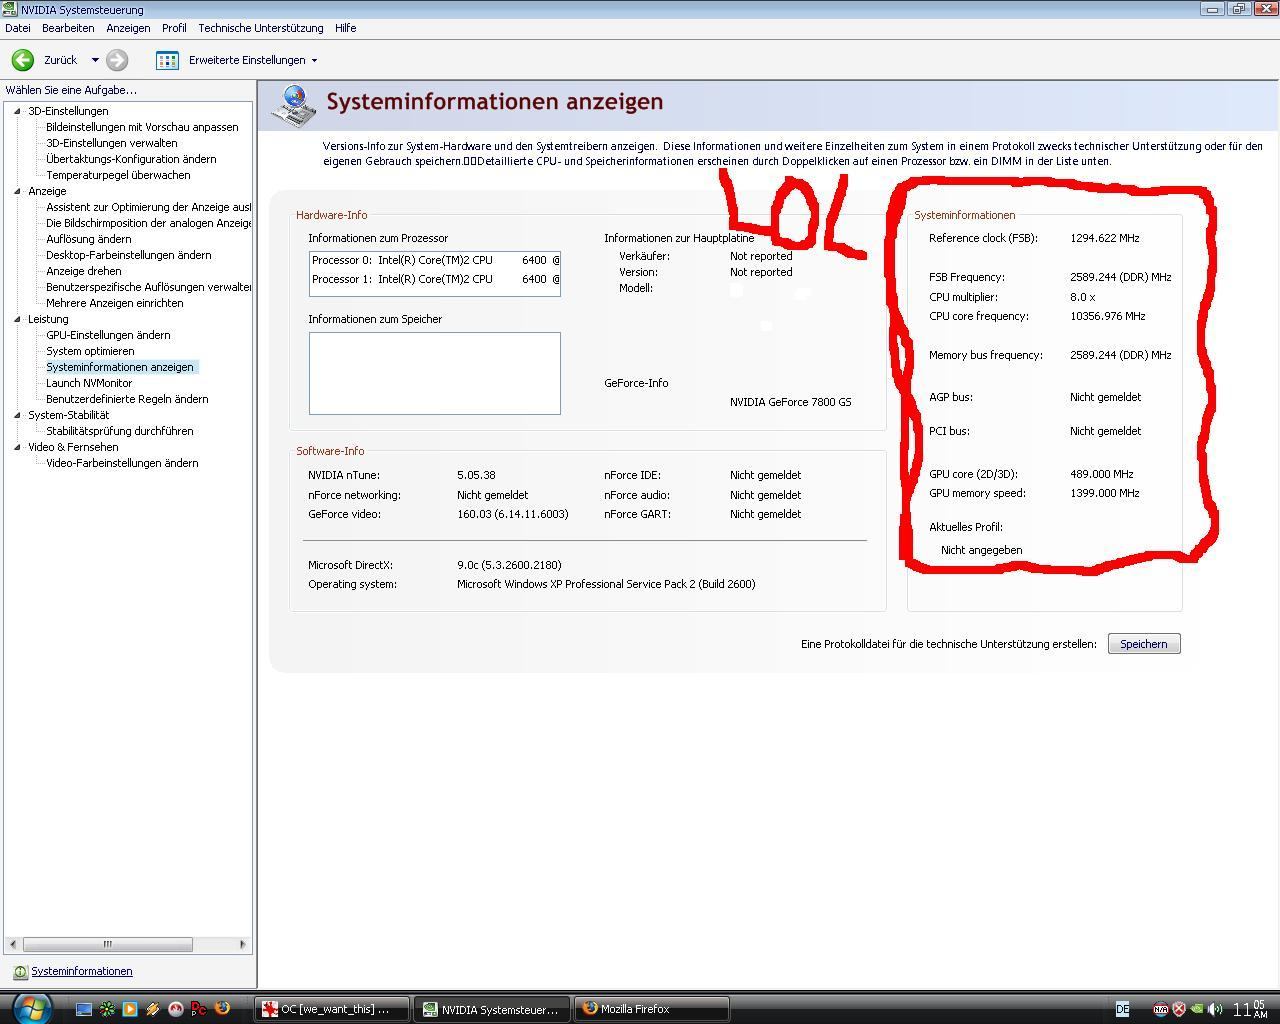
Task: Click the red Pc quick launch icon
Action: tap(199, 1009)
